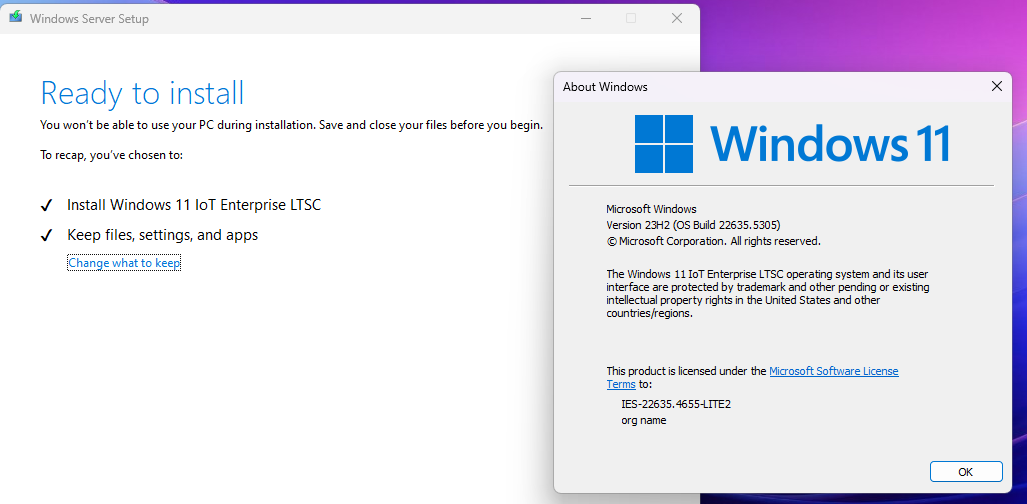Minimize the Windows Server Setup window
This screenshot has width=1027, height=504.
tap(586, 18)
